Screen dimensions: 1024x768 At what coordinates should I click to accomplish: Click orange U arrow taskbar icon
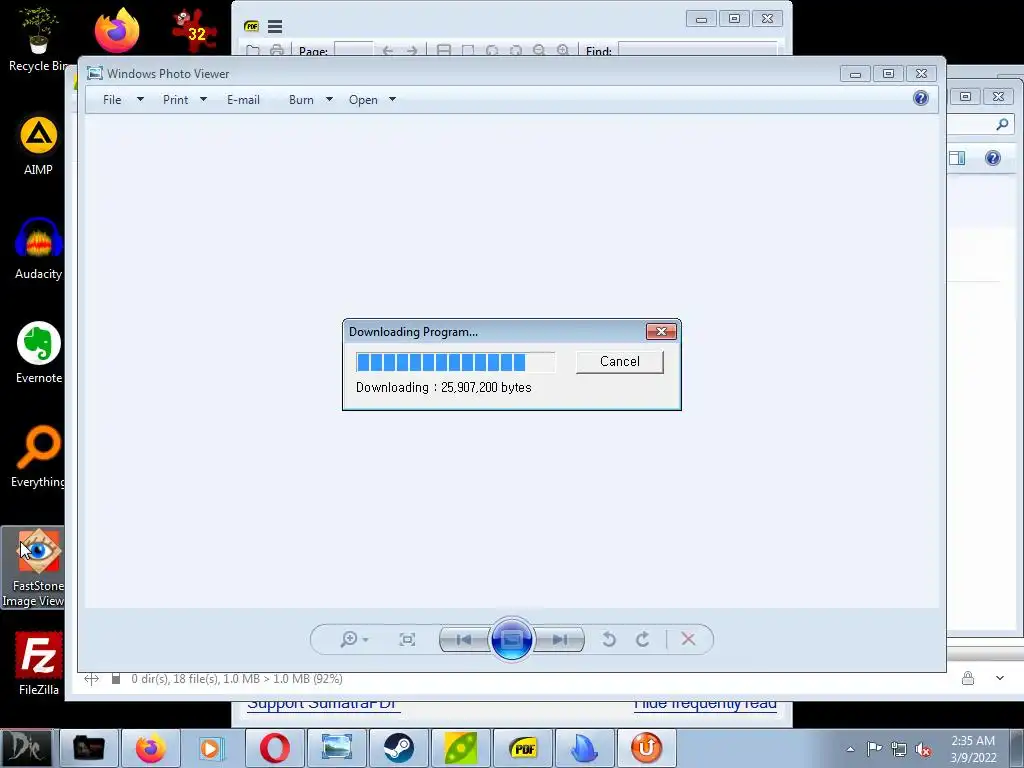[646, 748]
